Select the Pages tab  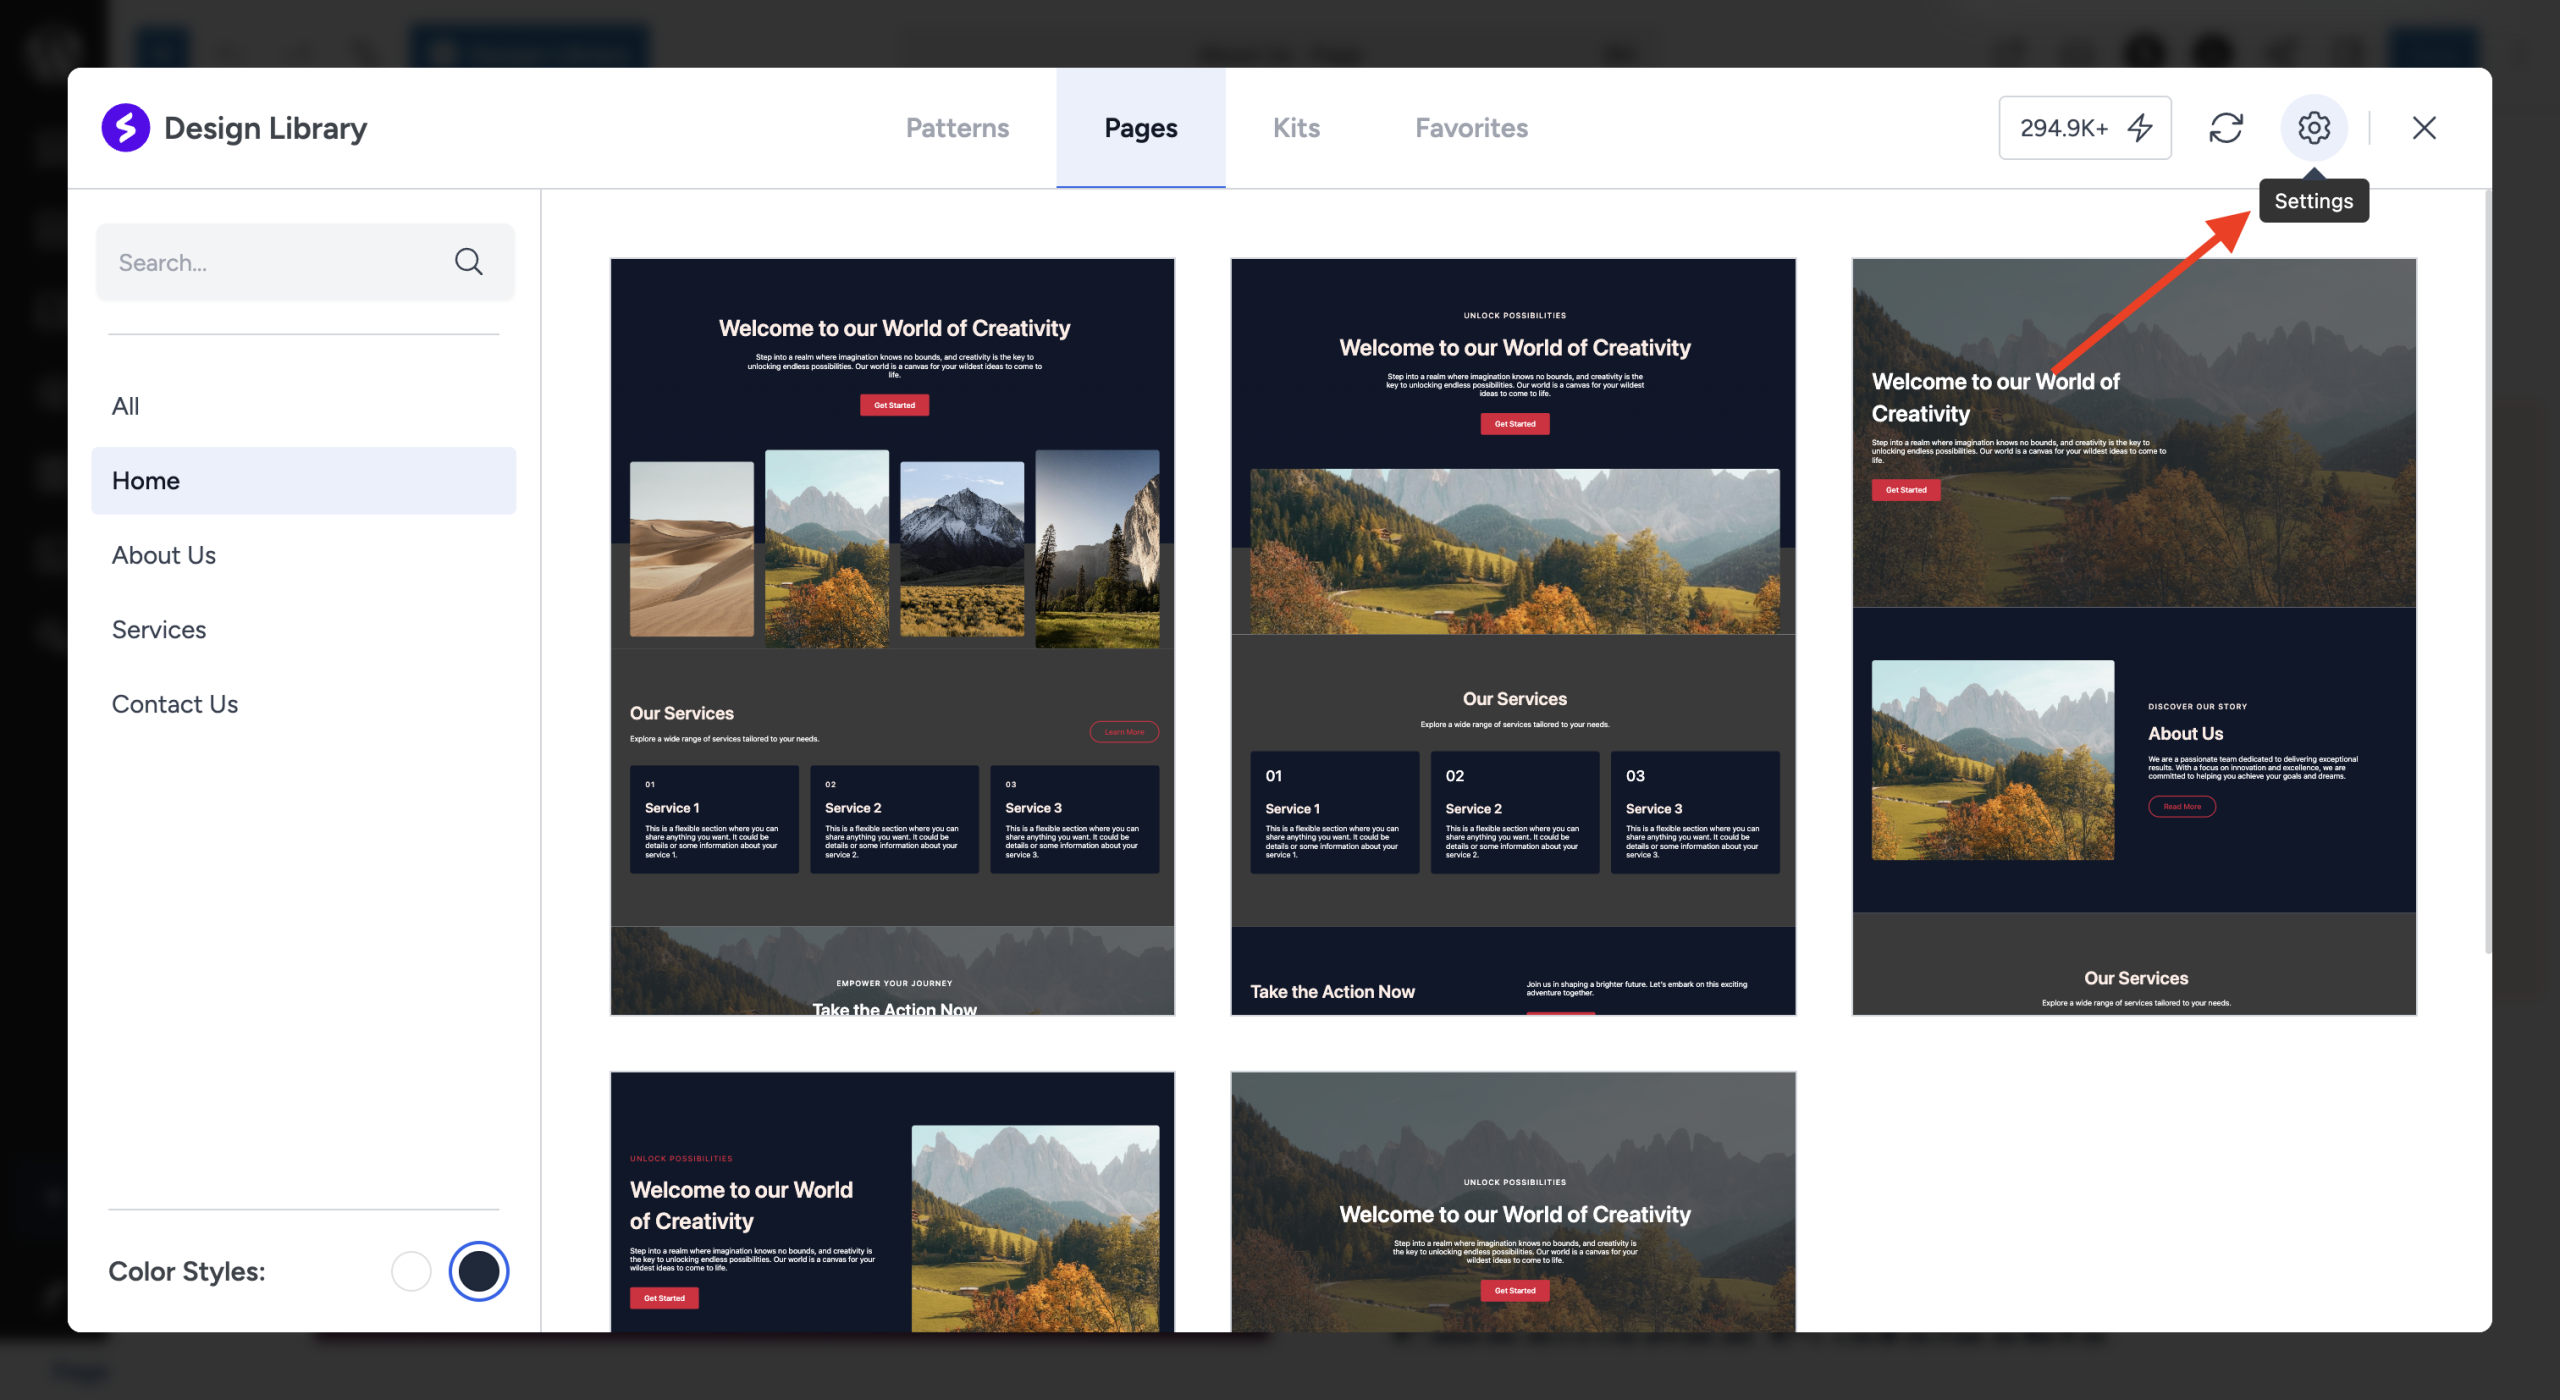click(1141, 128)
